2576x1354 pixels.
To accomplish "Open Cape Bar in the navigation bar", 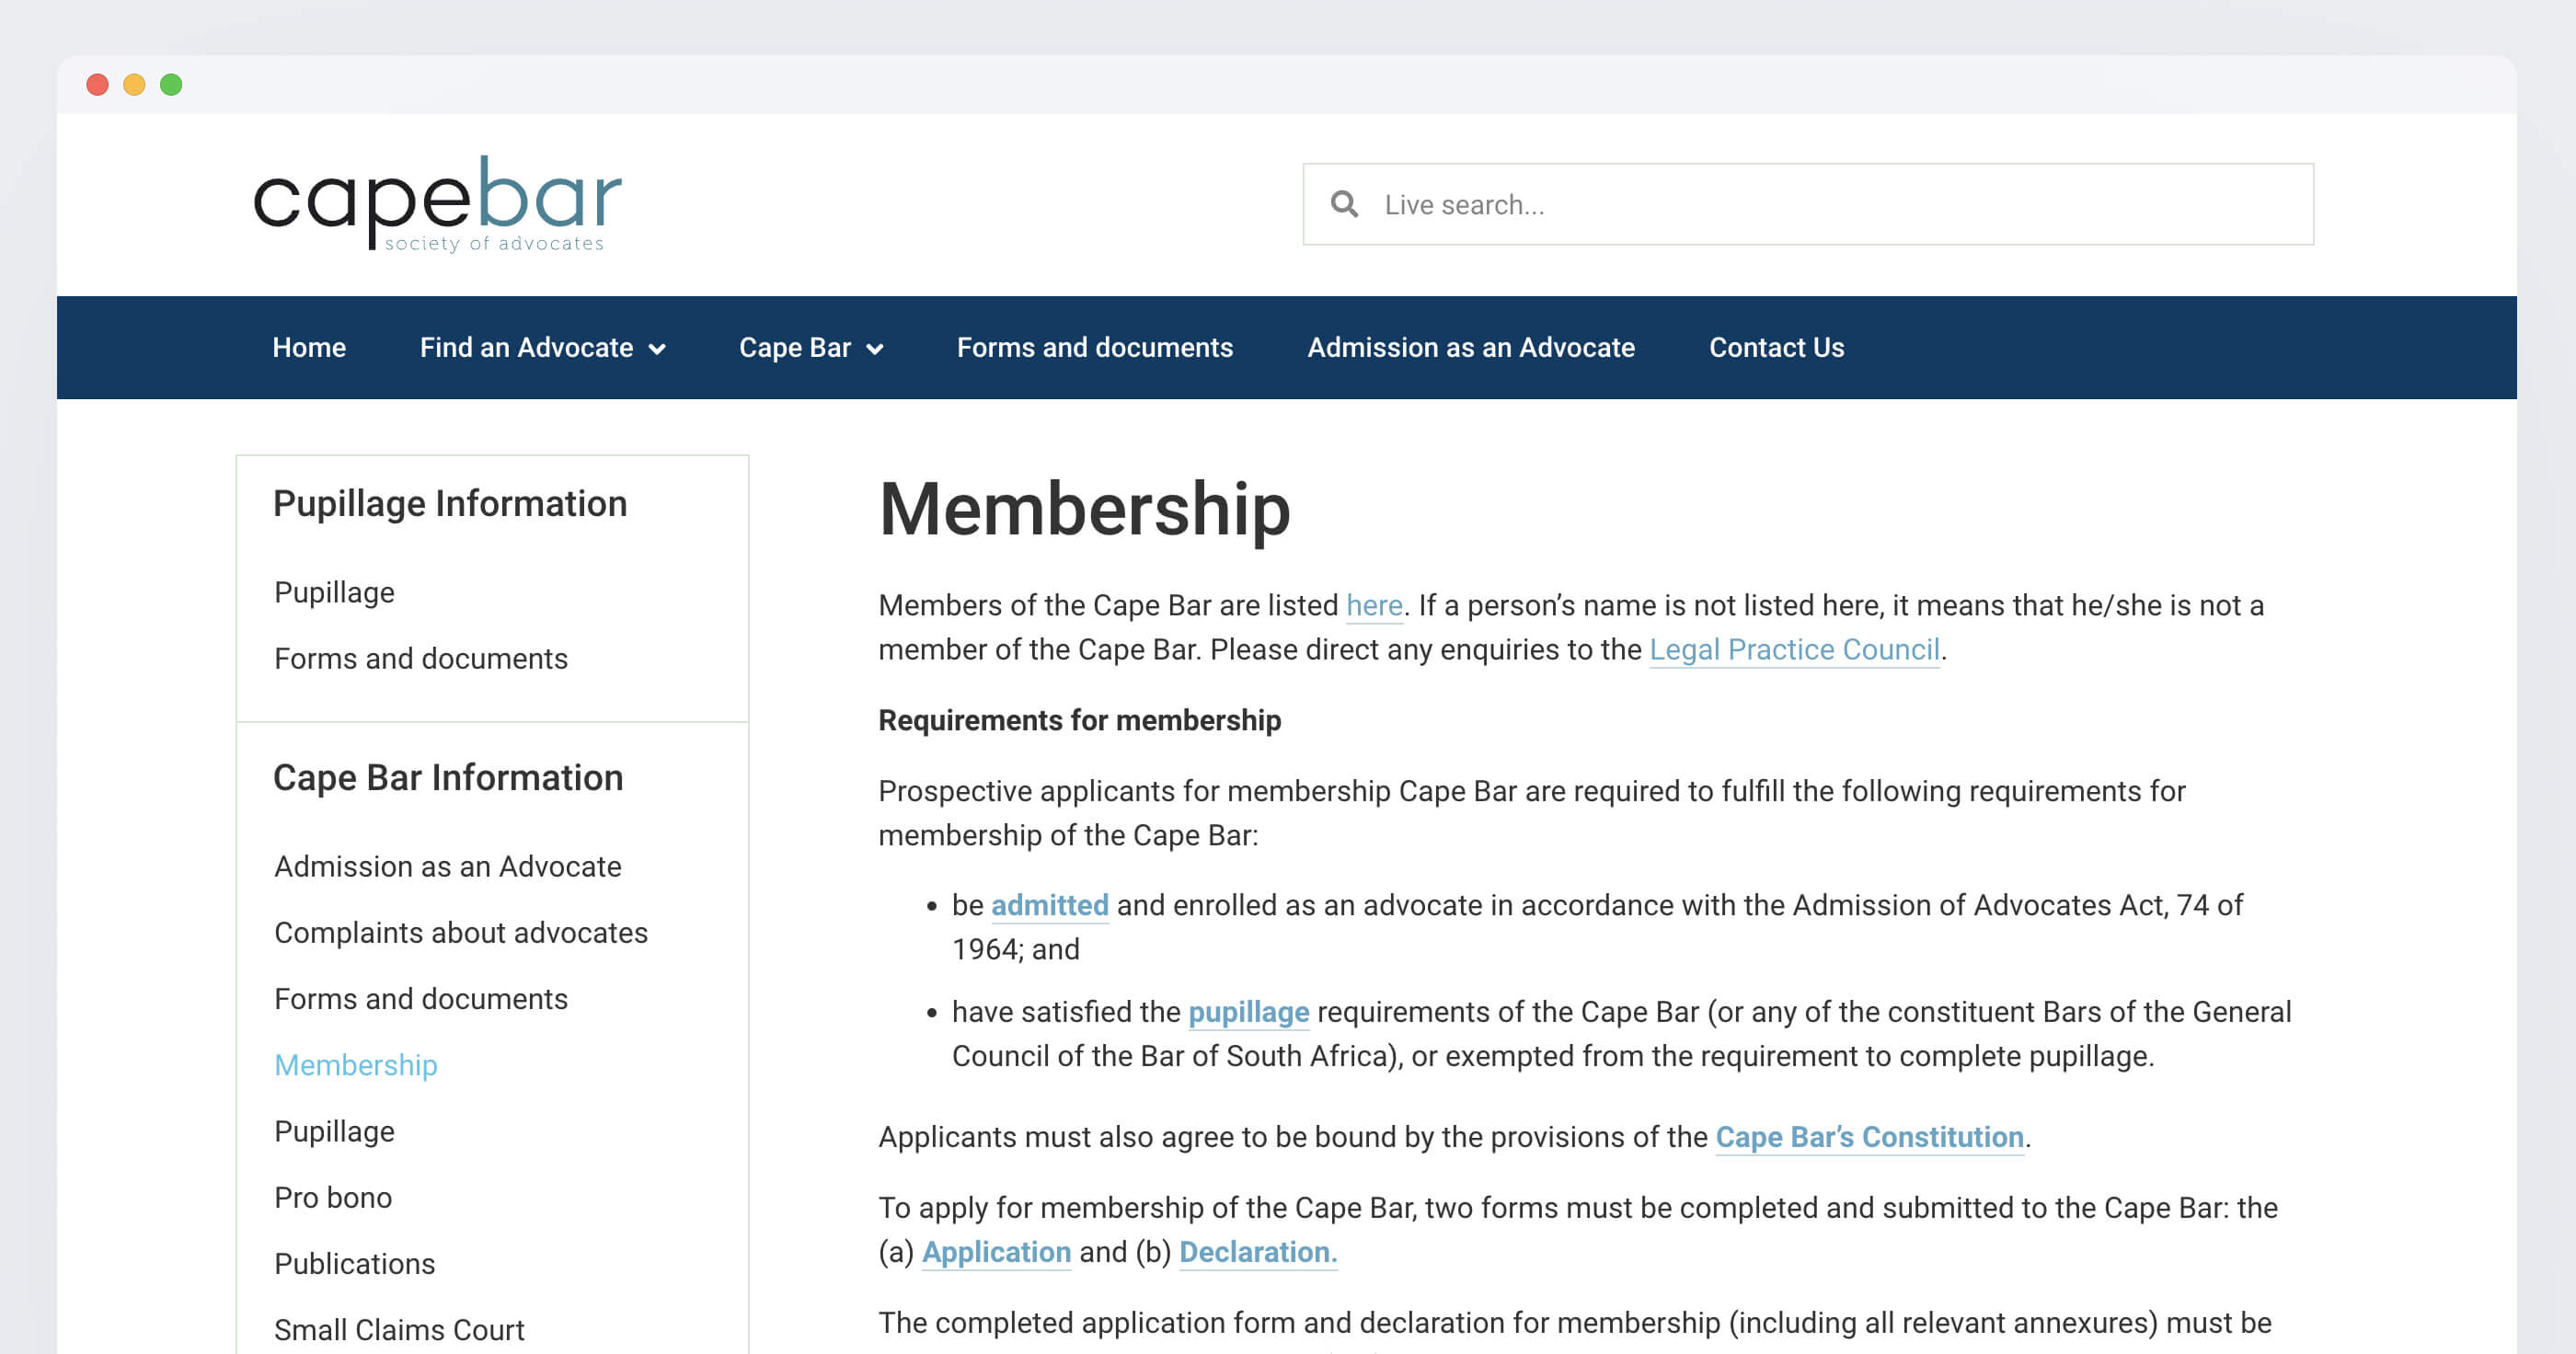I will (795, 347).
